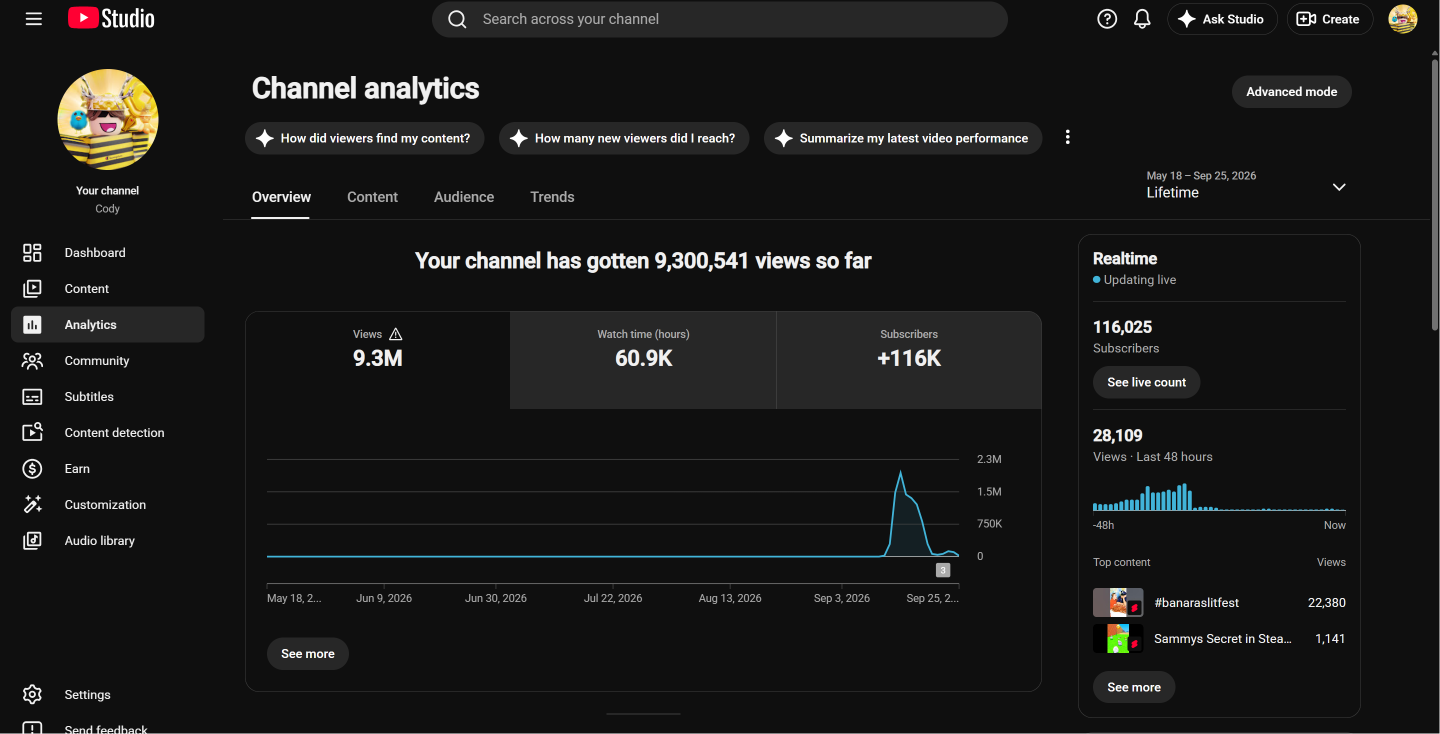Click the Create video button
Image resolution: width=1440 pixels, height=734 pixels.
(1329, 19)
